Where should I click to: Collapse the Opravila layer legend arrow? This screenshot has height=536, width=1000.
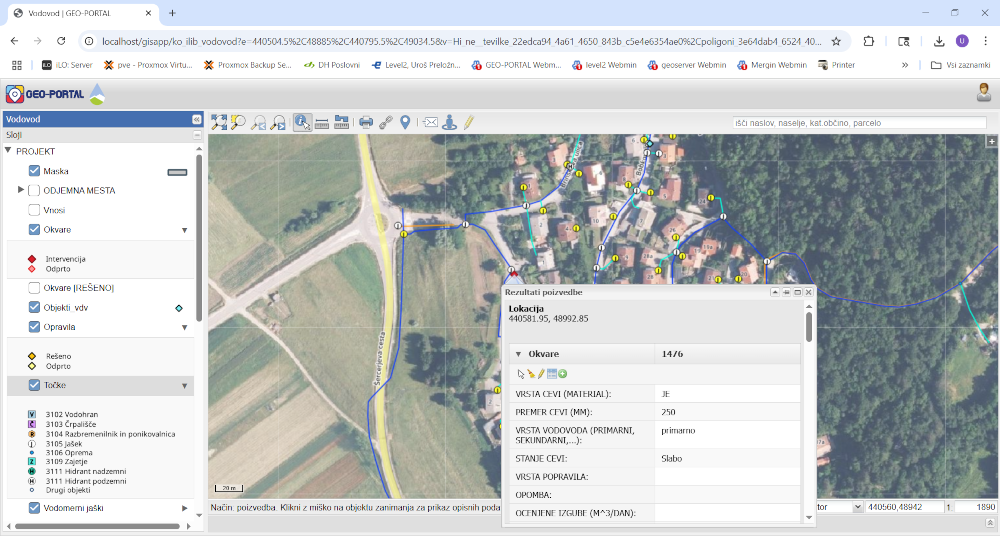184,327
